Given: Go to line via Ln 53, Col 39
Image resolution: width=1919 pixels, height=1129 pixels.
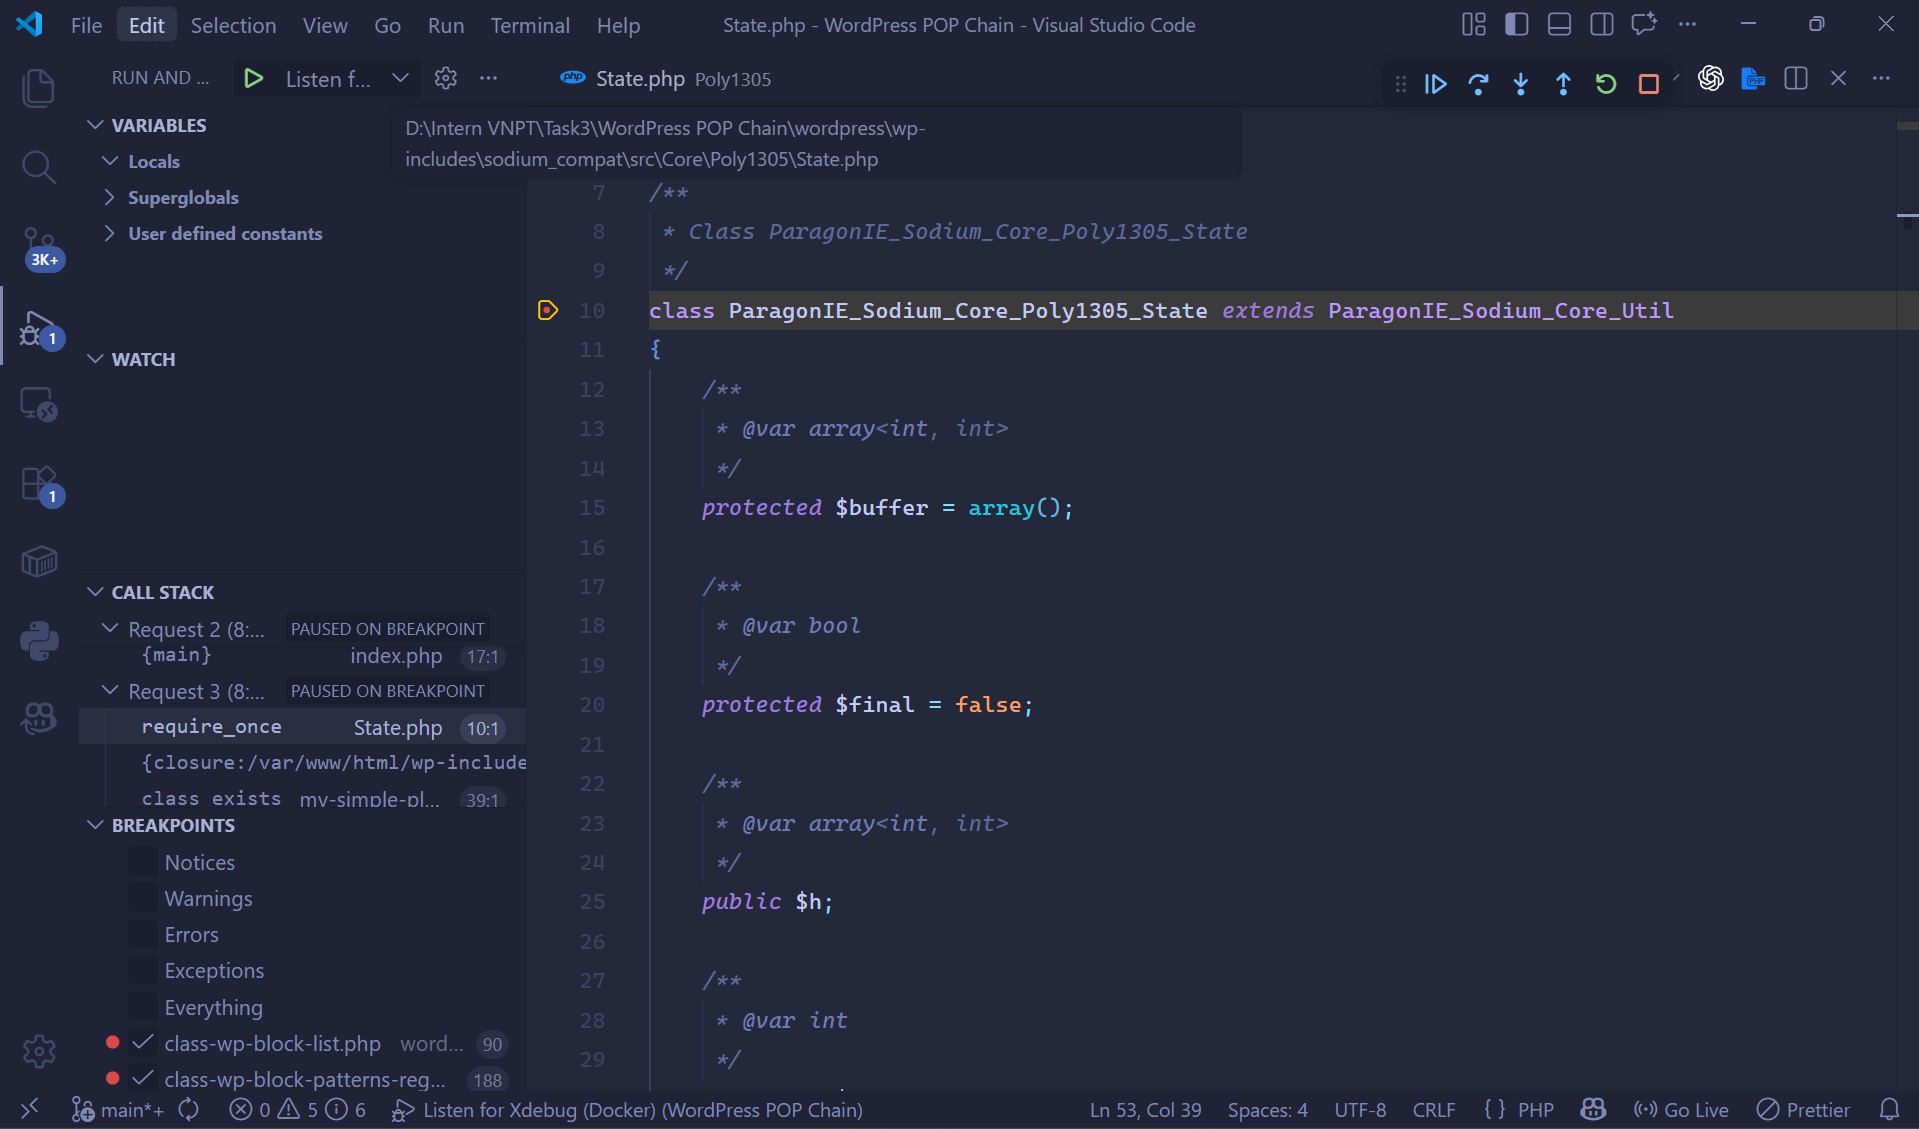Looking at the screenshot, I should (1145, 1110).
